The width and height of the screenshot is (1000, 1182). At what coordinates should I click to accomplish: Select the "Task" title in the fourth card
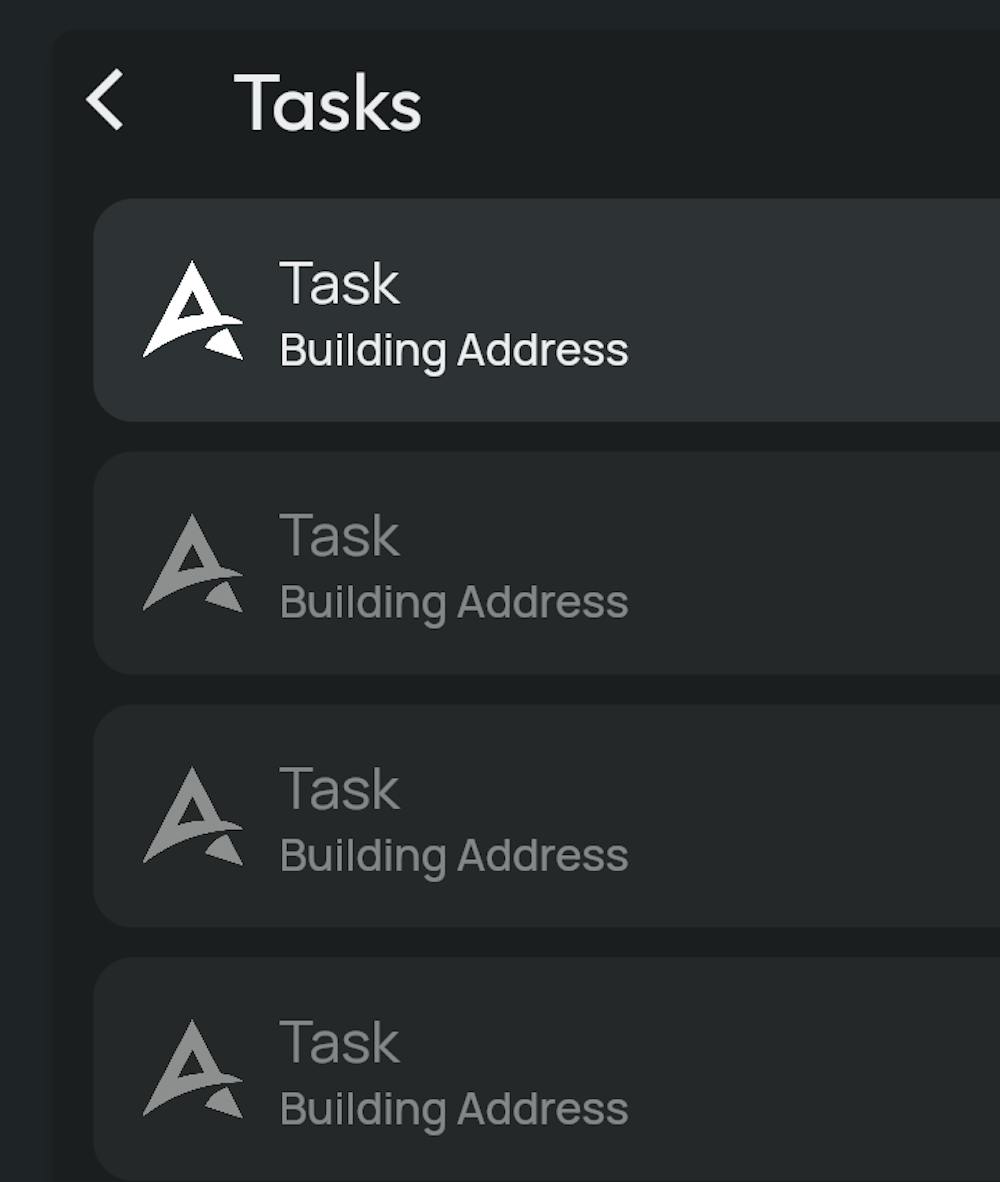coord(340,1043)
